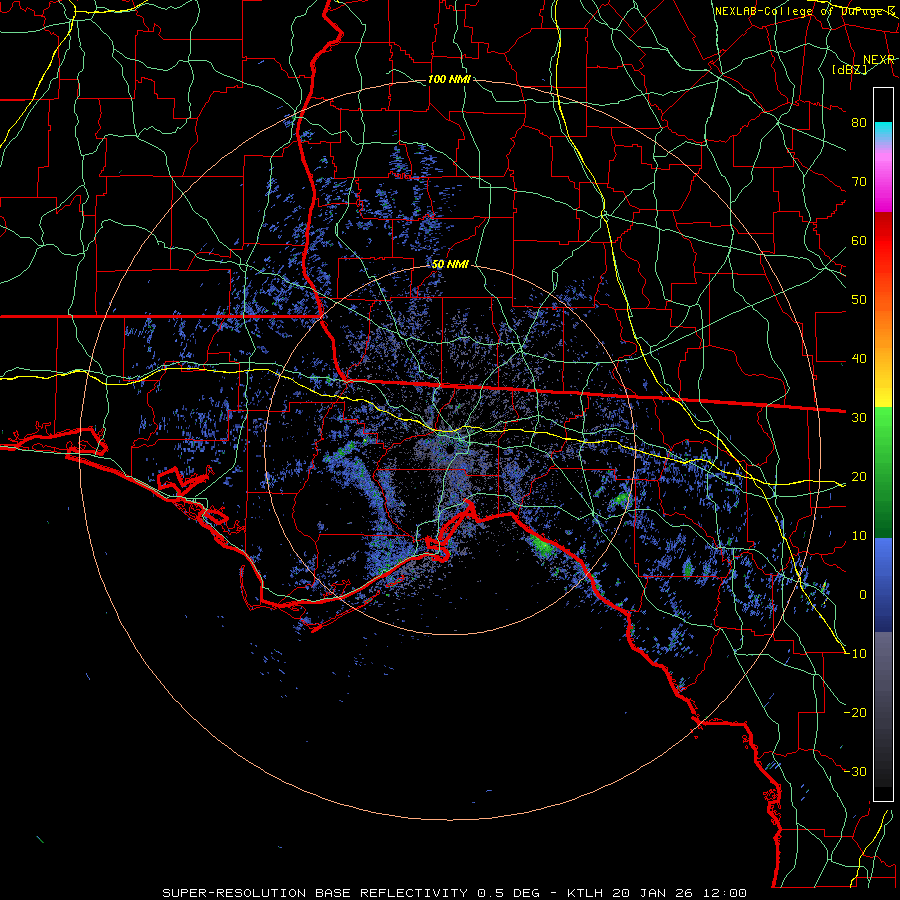Click the 60 value on the dBZ scale
900x900 pixels.
tap(859, 240)
